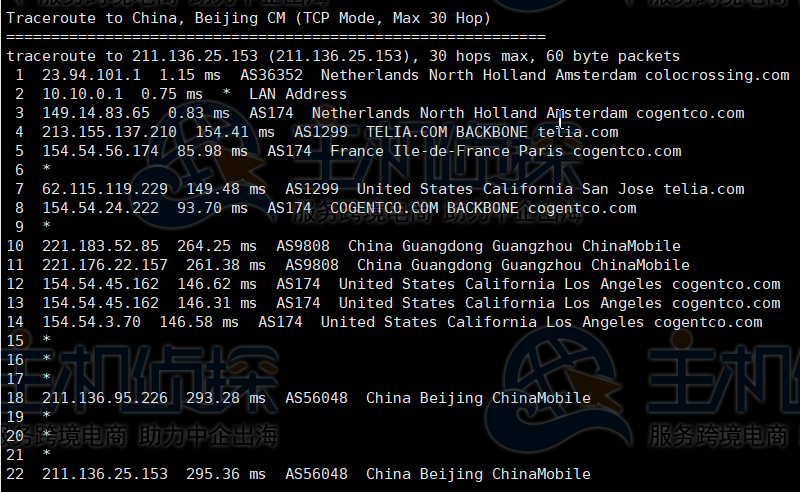Click the asterisk on hop 15
This screenshot has width=800, height=492.
point(46,340)
